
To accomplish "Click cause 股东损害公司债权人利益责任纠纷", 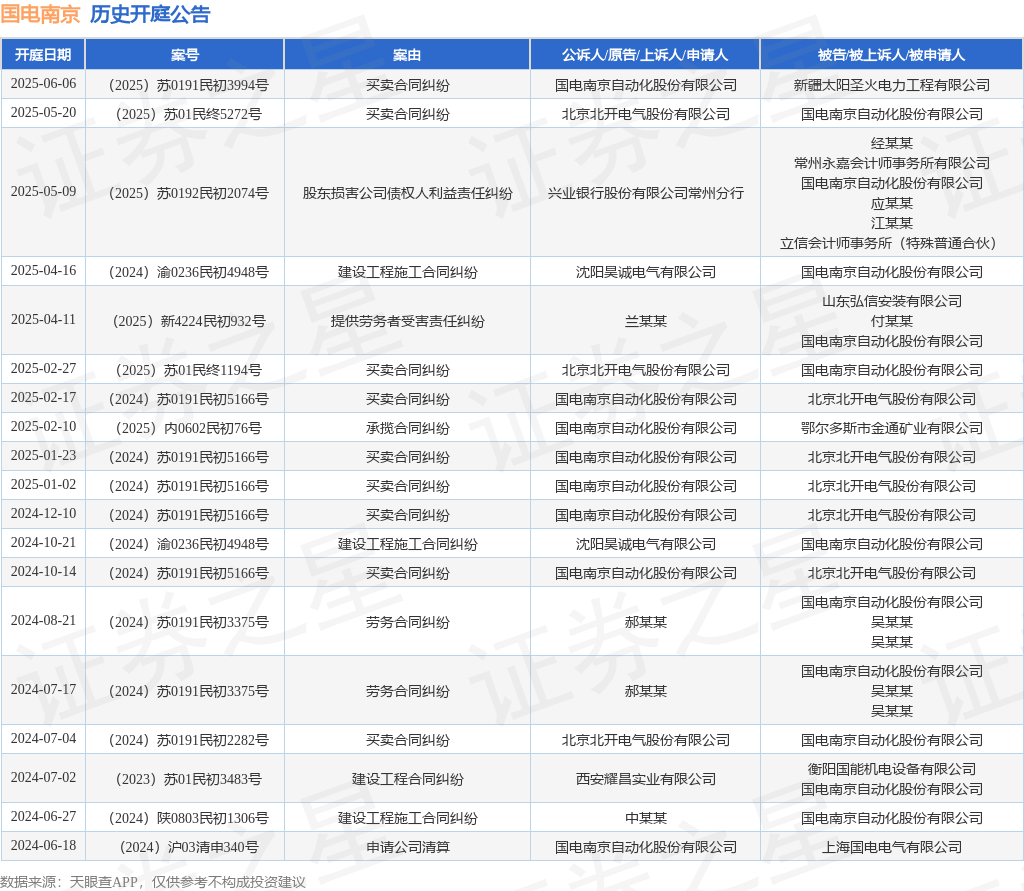I will (408, 193).
